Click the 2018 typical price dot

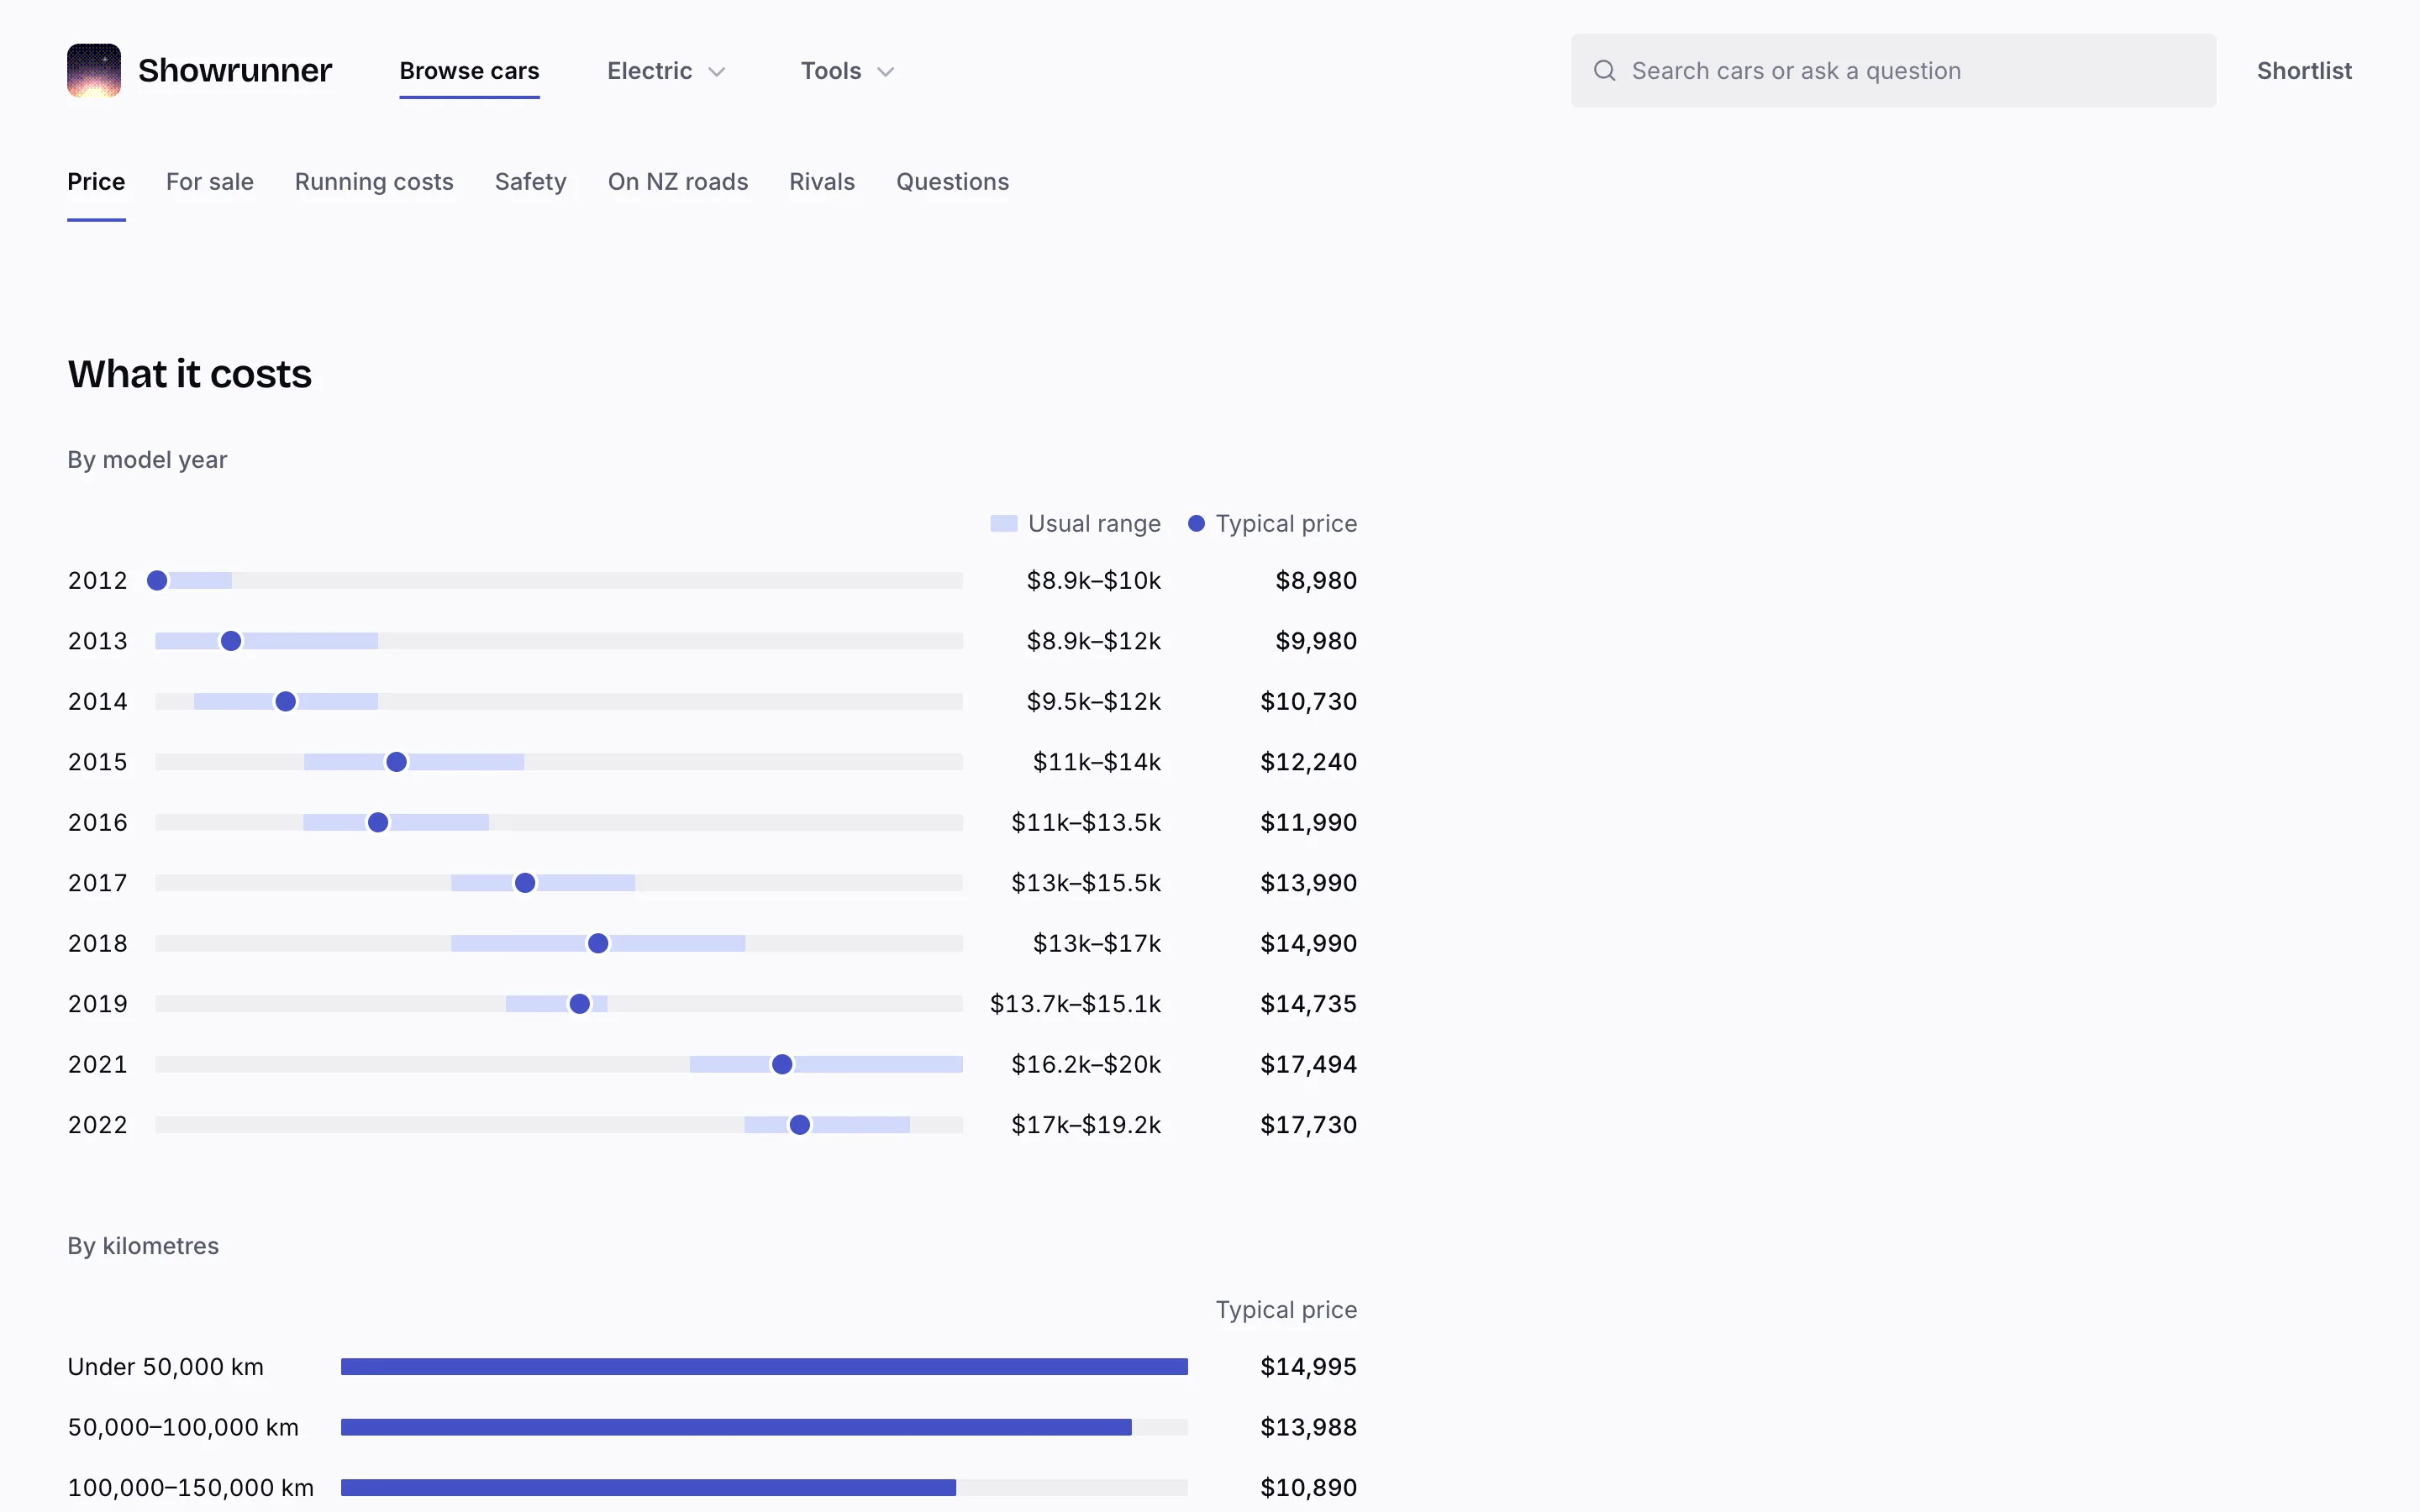coord(598,944)
